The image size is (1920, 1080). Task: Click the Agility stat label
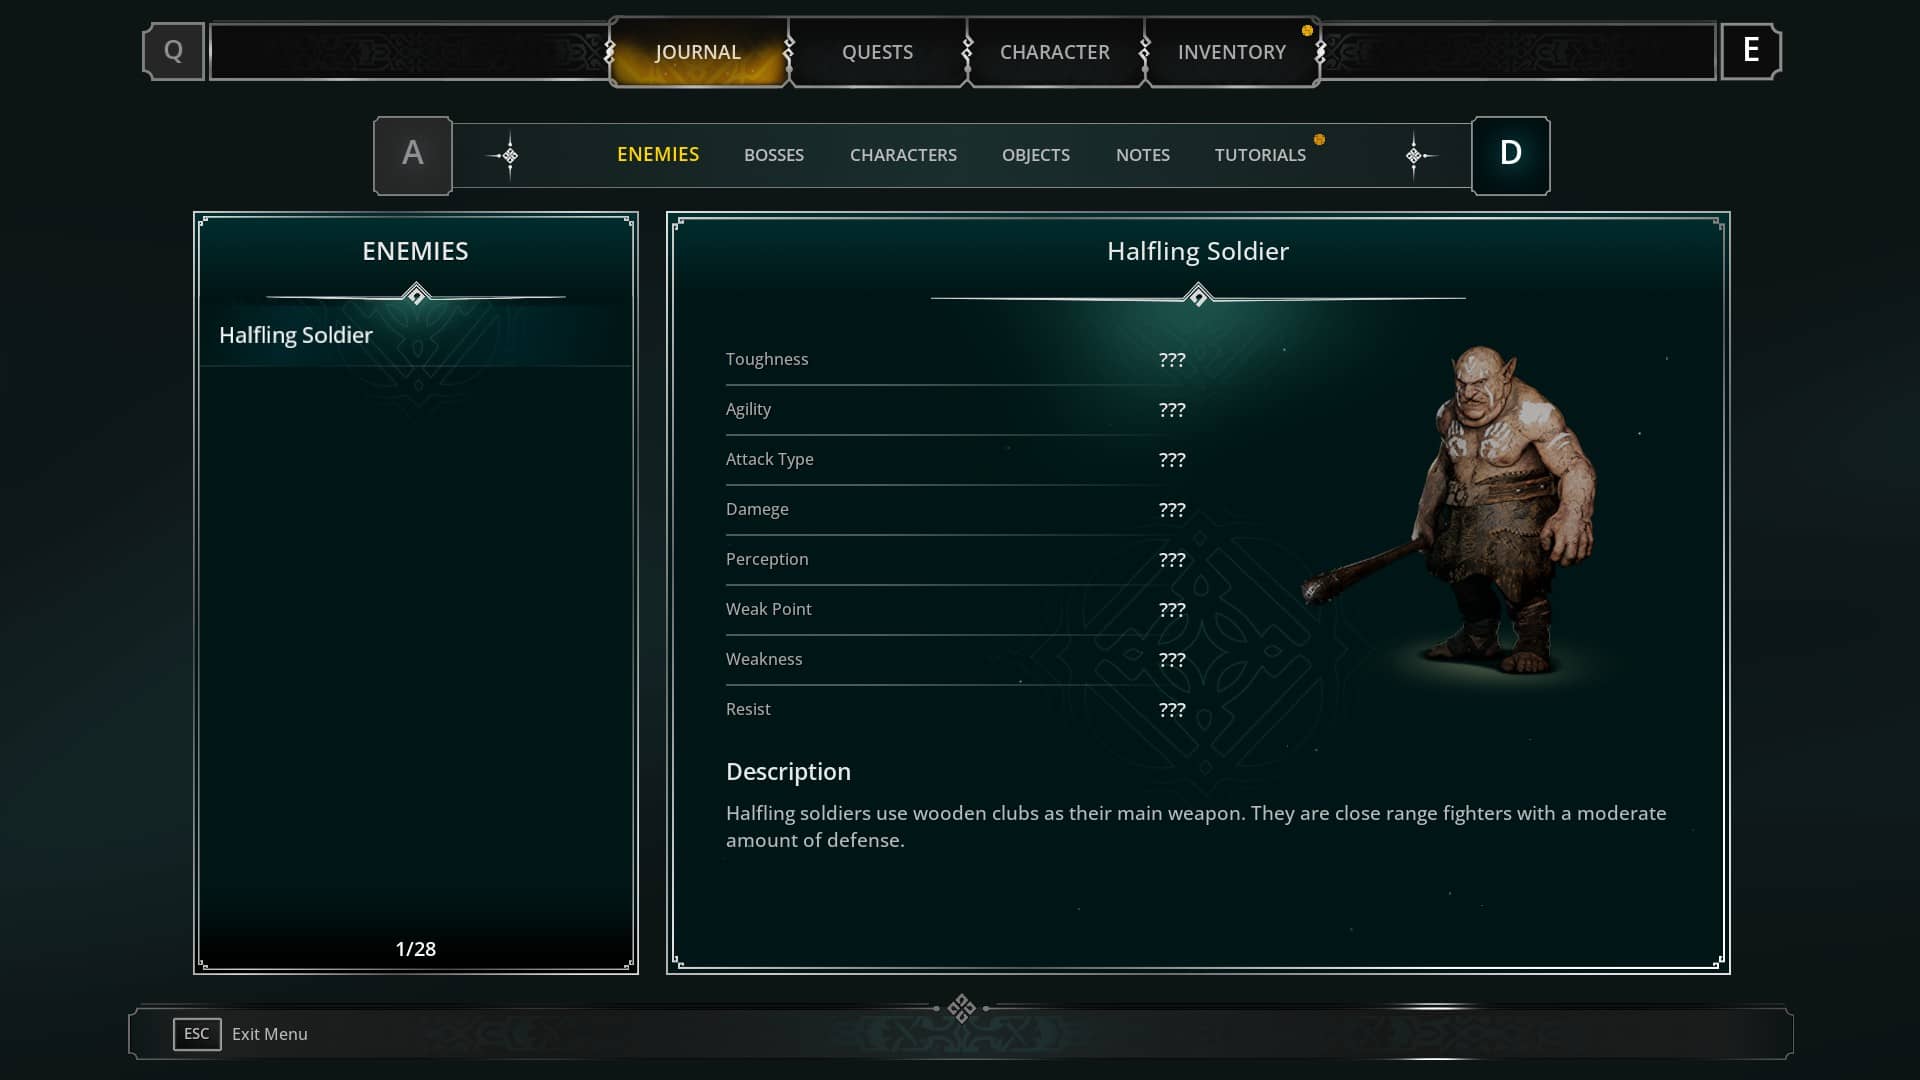coord(748,409)
